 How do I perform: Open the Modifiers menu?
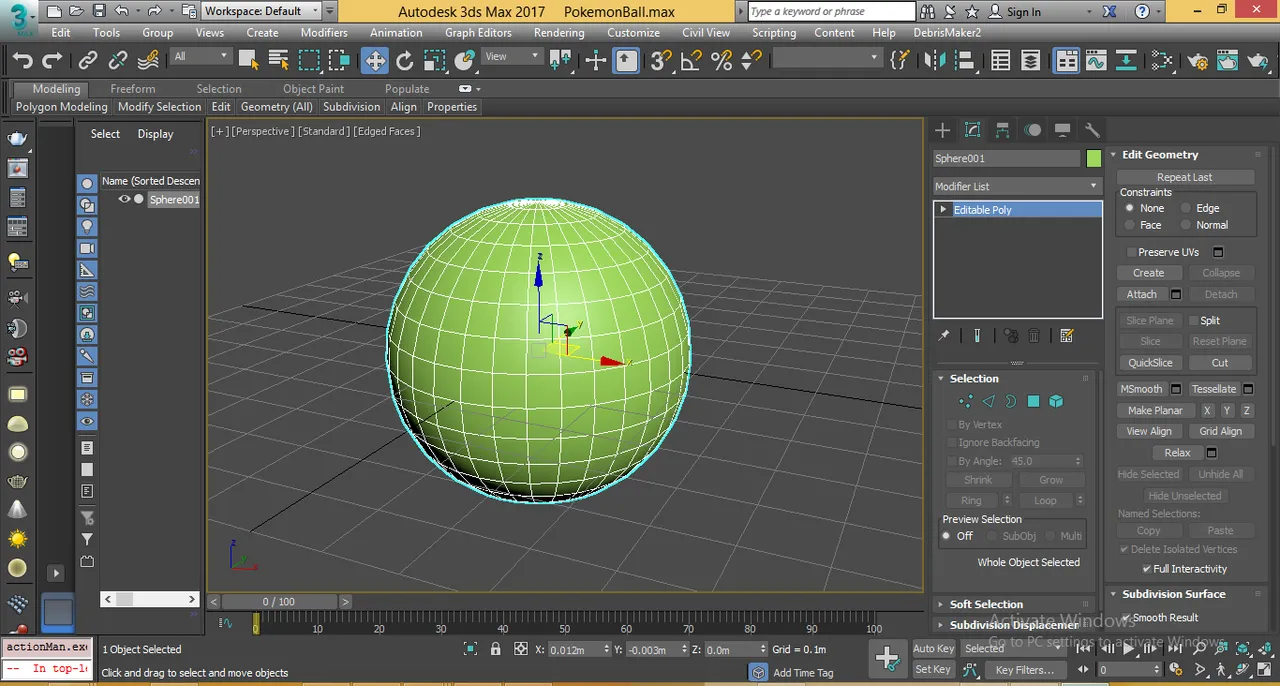click(324, 32)
